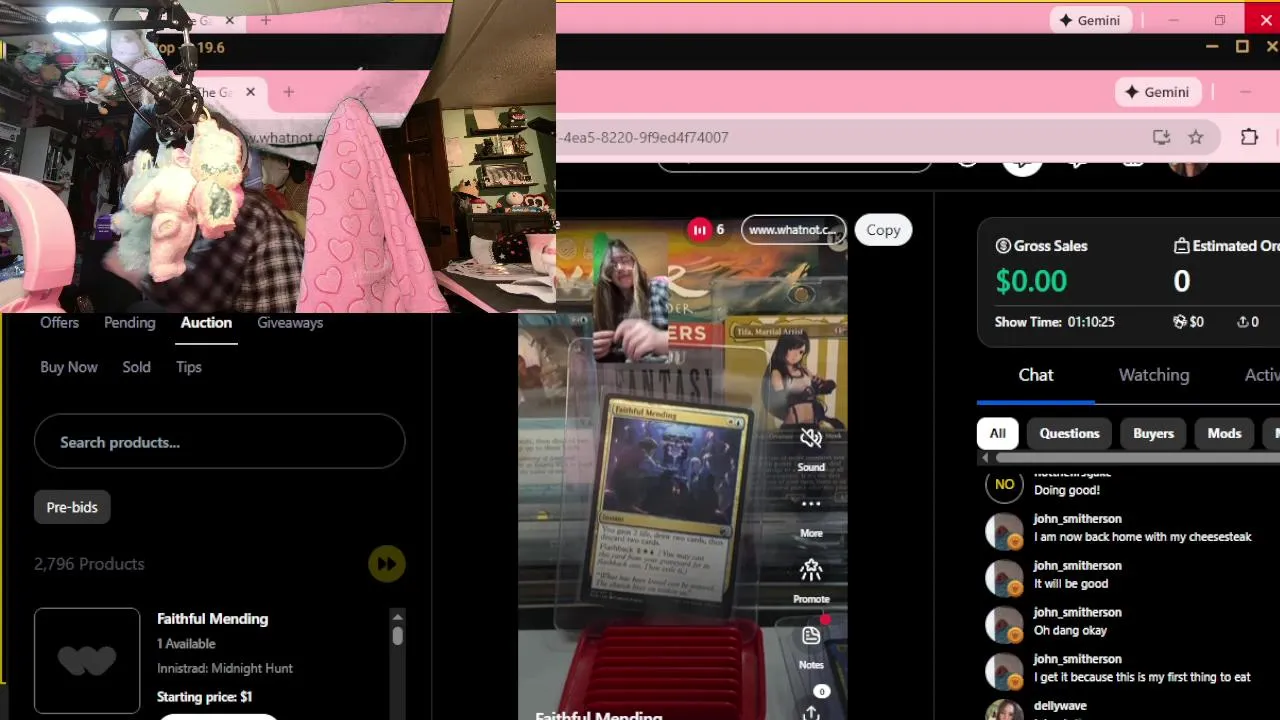Click the Search products field
The height and width of the screenshot is (720, 1280).
point(219,442)
